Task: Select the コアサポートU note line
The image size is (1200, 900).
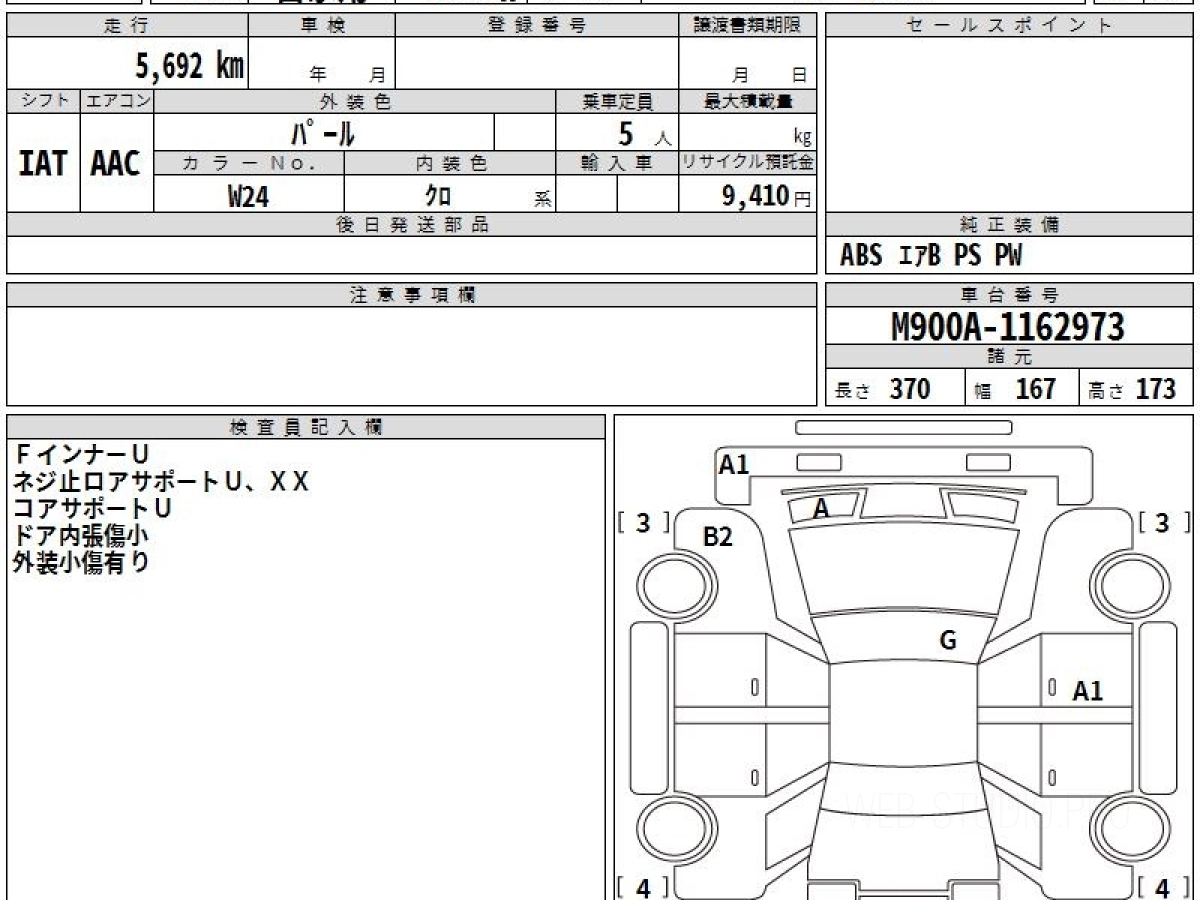Action: 93,508
